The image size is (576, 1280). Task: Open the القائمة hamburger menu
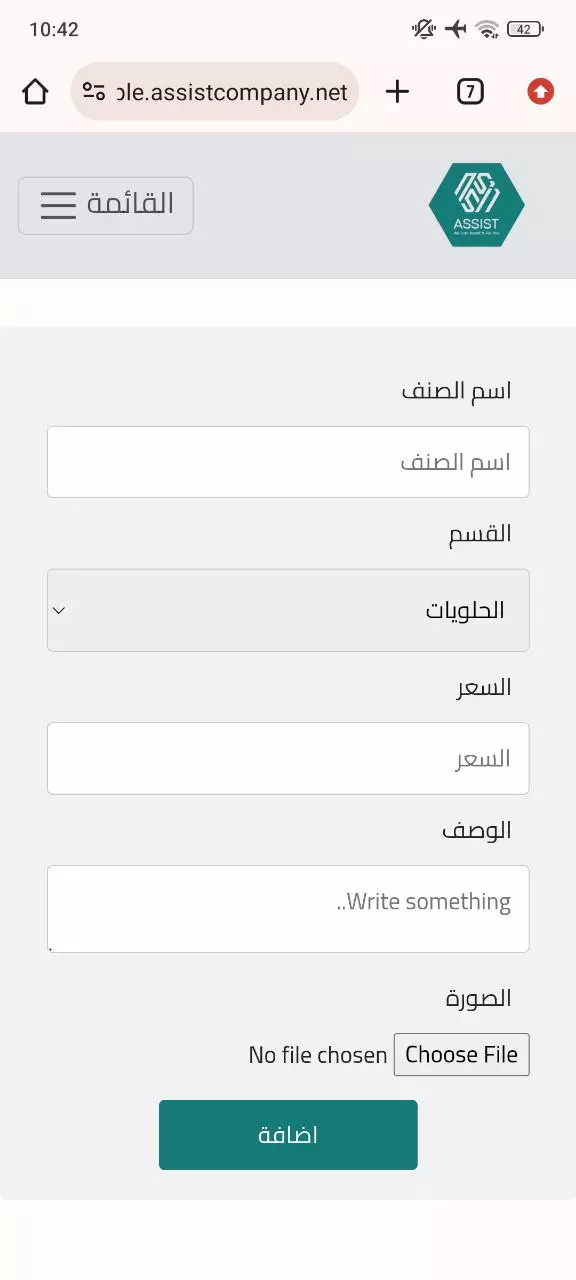click(x=105, y=205)
